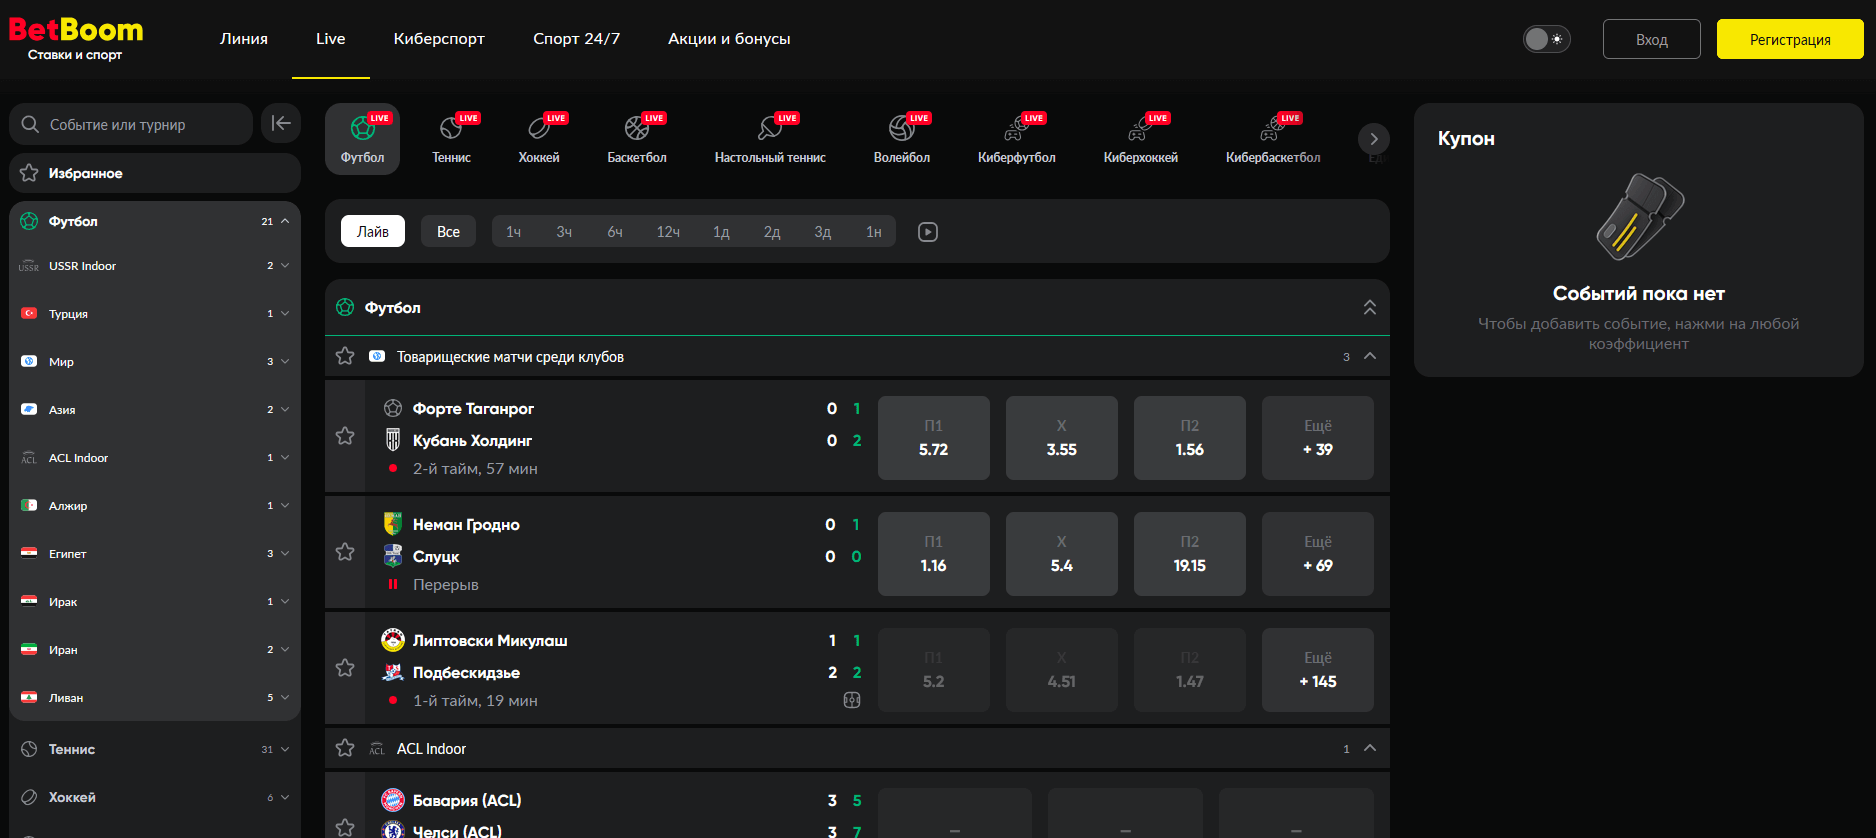1876x838 pixels.
Task: Open Ещё +145 markets for Липтовски Микулаш
Action: tap(1318, 670)
